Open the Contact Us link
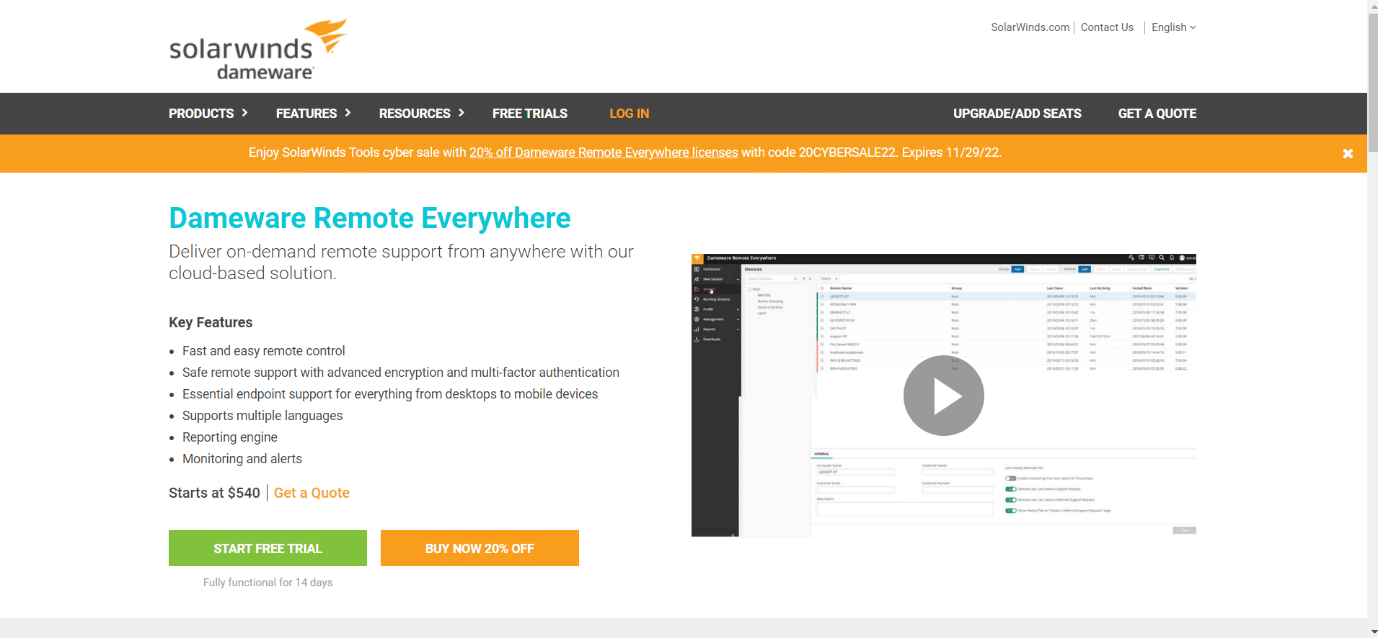This screenshot has width=1378, height=638. click(1107, 27)
